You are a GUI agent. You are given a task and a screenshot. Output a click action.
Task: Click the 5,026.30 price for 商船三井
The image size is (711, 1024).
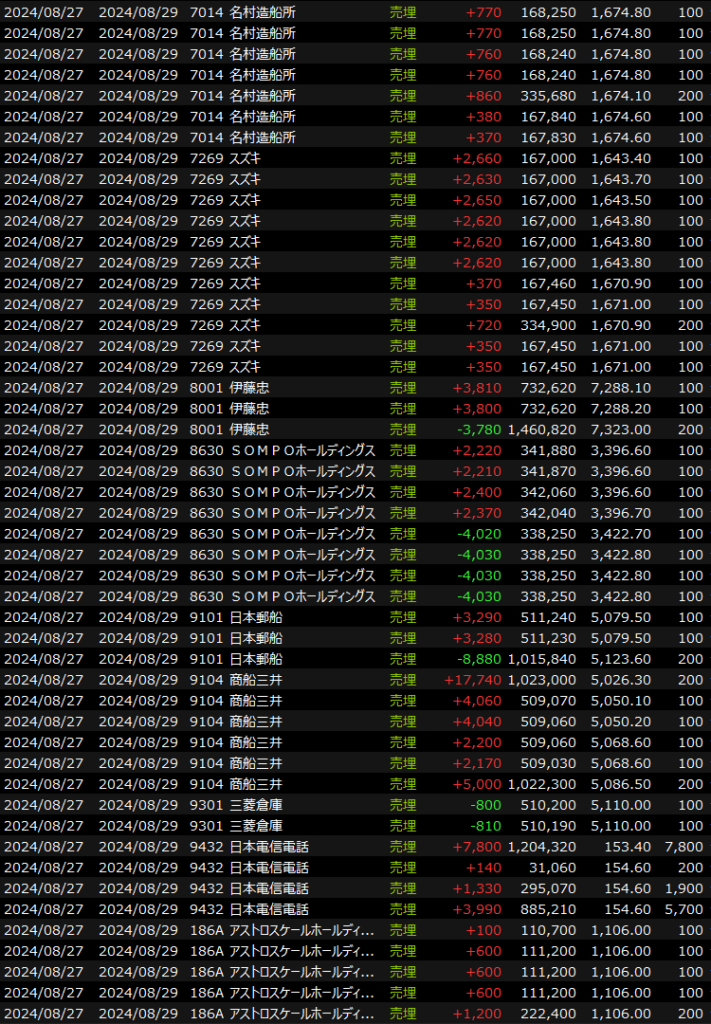point(620,680)
